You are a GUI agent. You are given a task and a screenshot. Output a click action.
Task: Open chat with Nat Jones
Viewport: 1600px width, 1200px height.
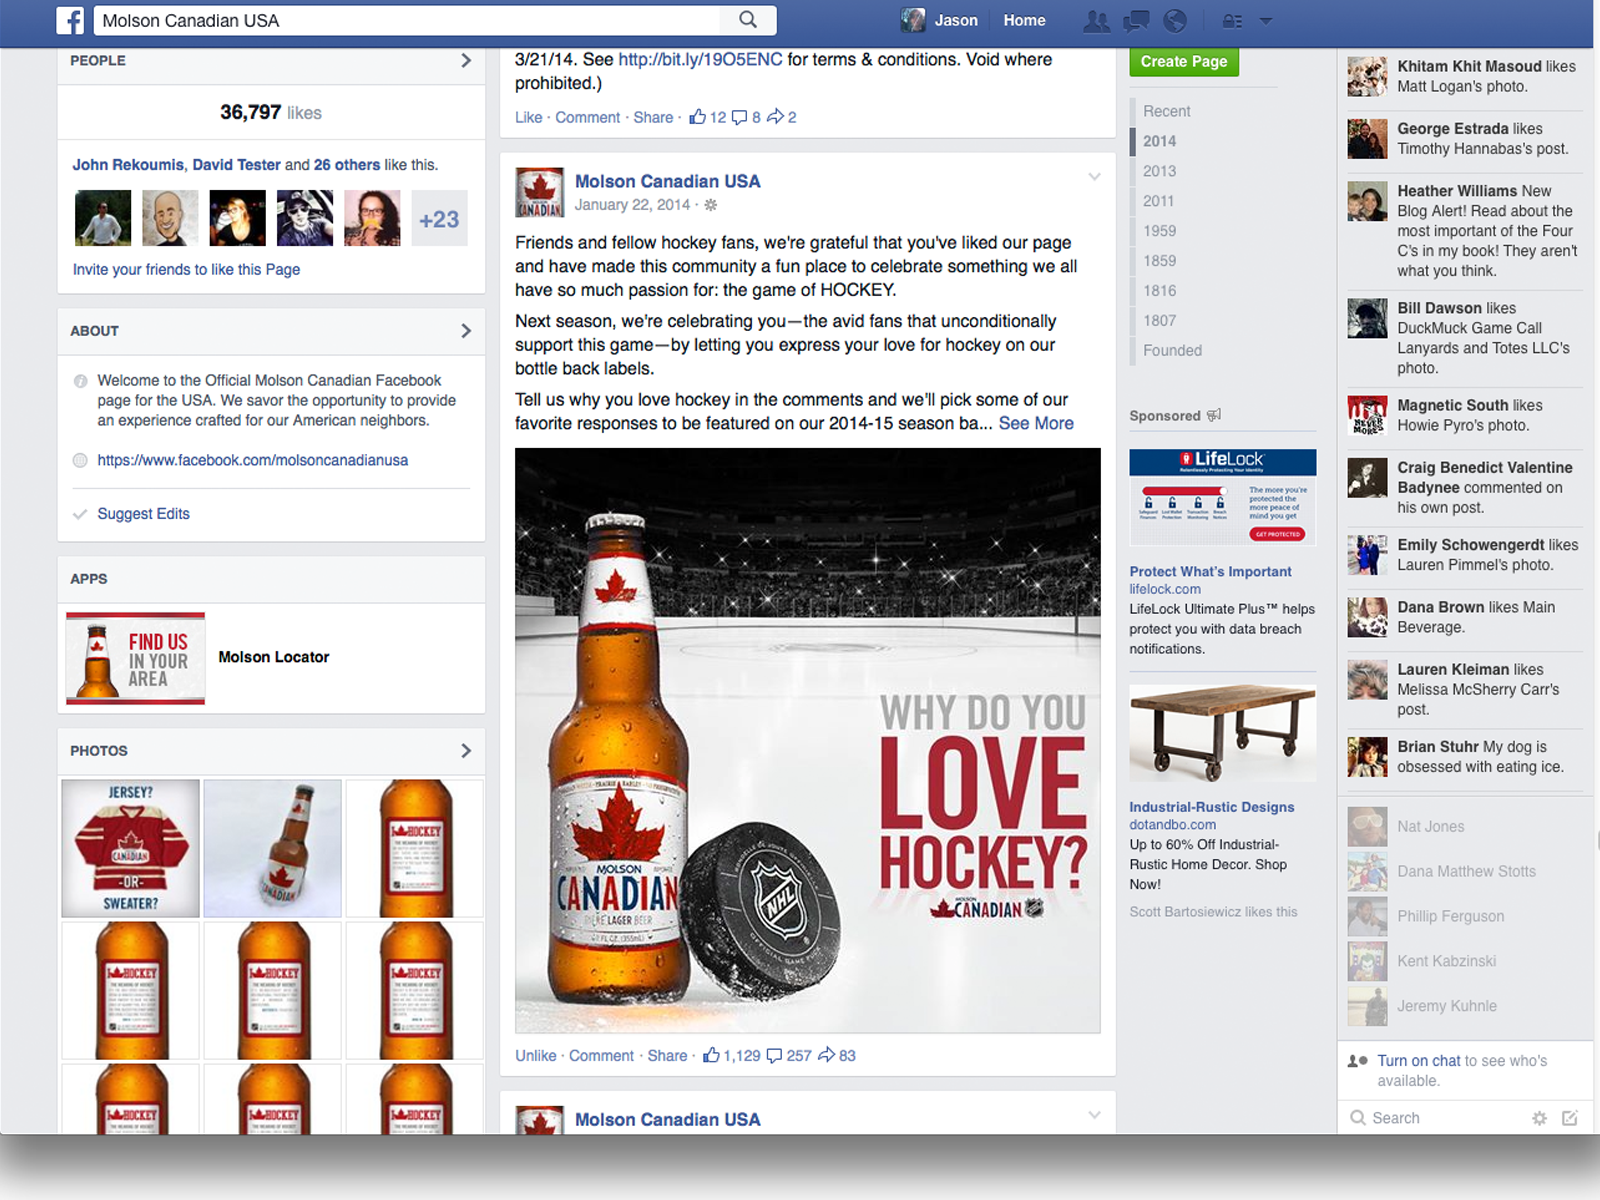(1467, 827)
